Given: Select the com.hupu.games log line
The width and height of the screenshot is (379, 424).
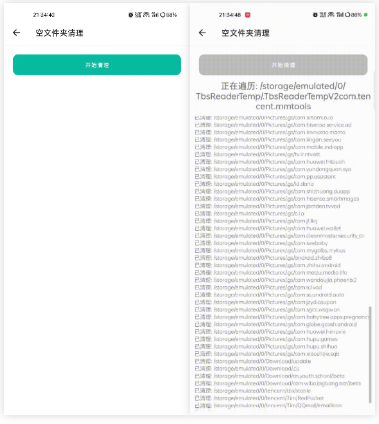Looking at the screenshot, I should (266, 339).
